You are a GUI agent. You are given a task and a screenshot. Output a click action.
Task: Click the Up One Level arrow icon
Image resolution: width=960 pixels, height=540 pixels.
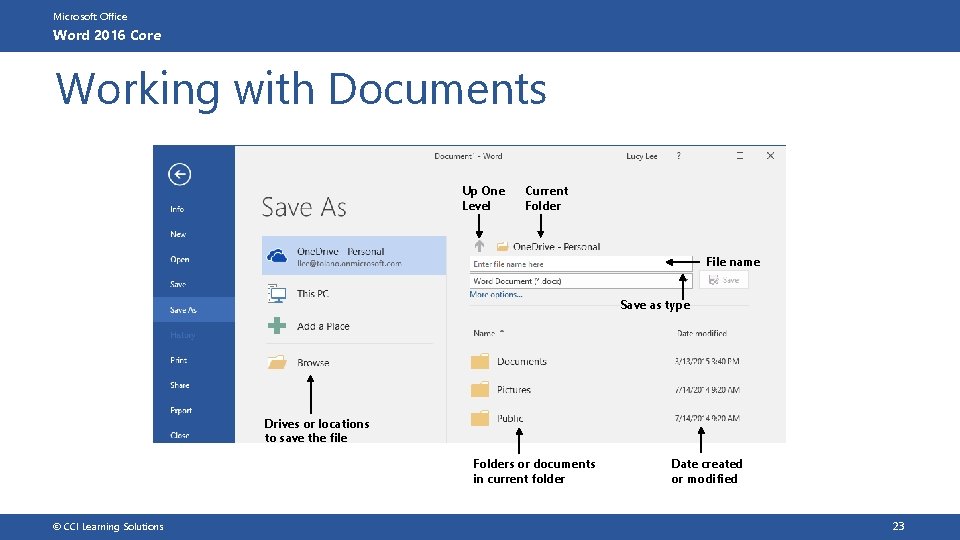479,246
